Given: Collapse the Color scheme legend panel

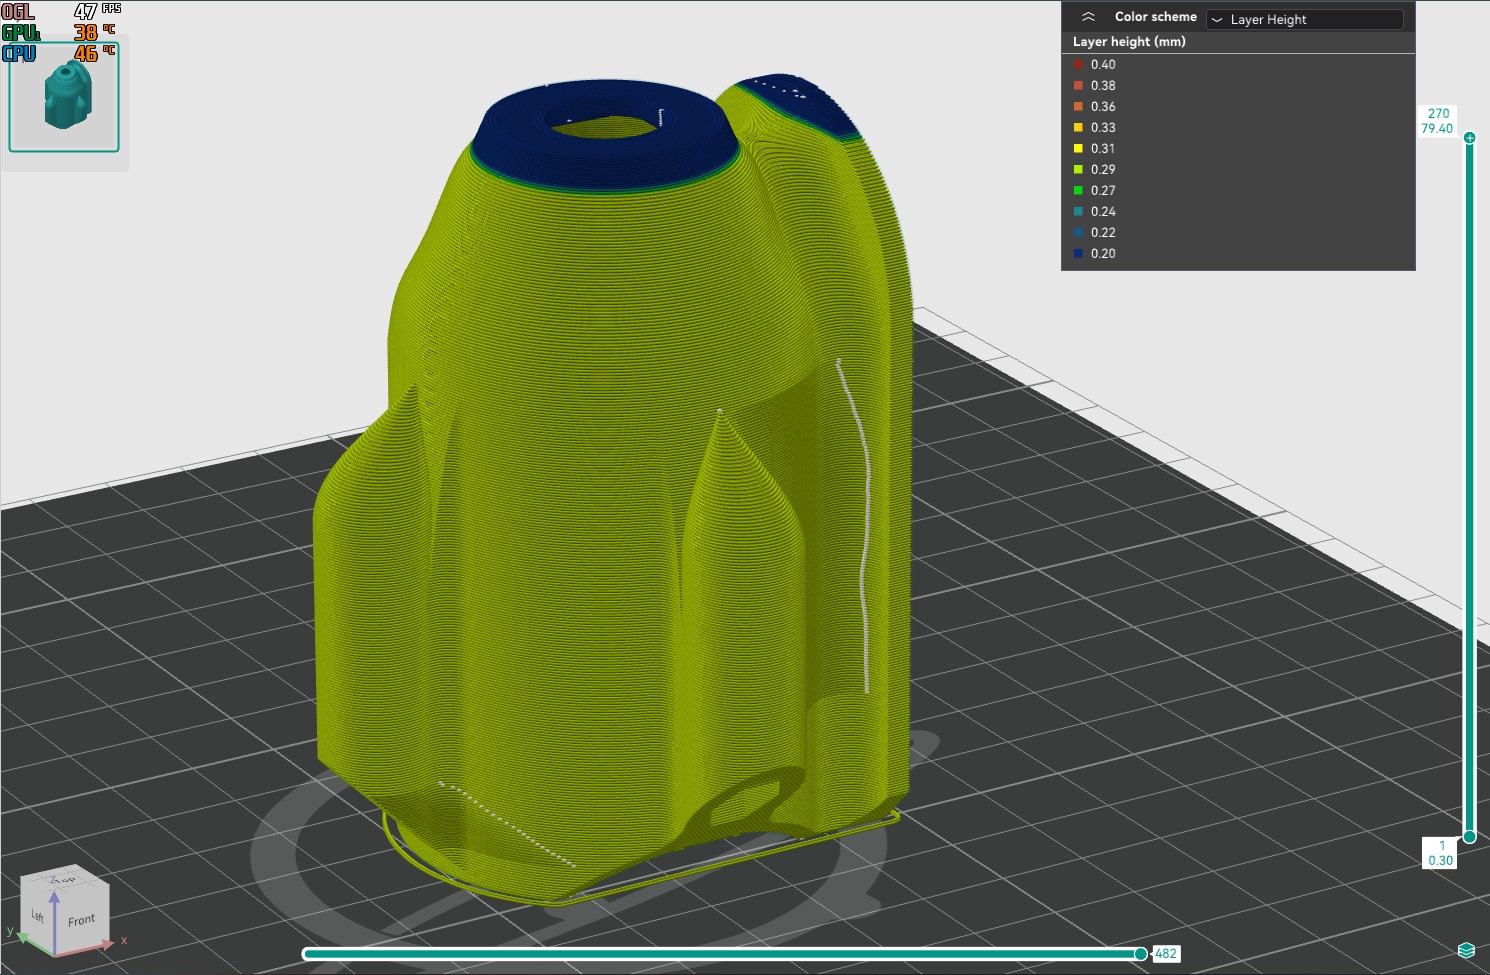Looking at the screenshot, I should click(1088, 17).
